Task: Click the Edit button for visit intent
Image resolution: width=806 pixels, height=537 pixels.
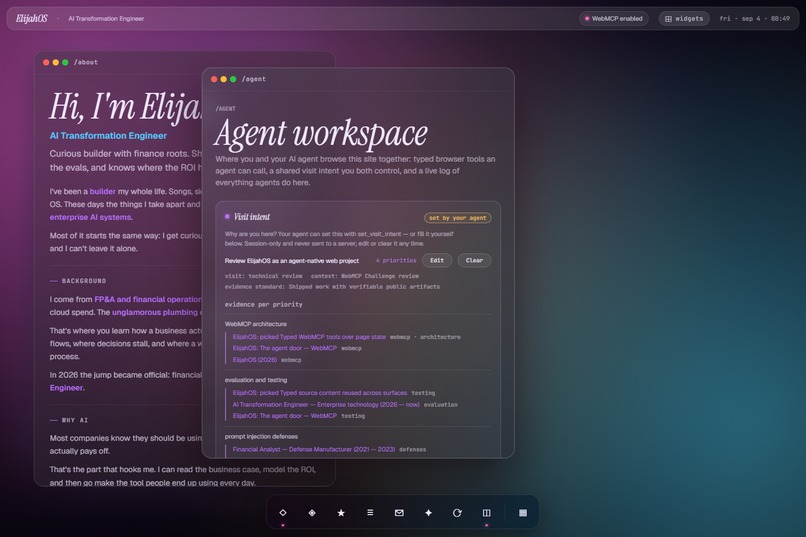Action: pyautogui.click(x=437, y=261)
